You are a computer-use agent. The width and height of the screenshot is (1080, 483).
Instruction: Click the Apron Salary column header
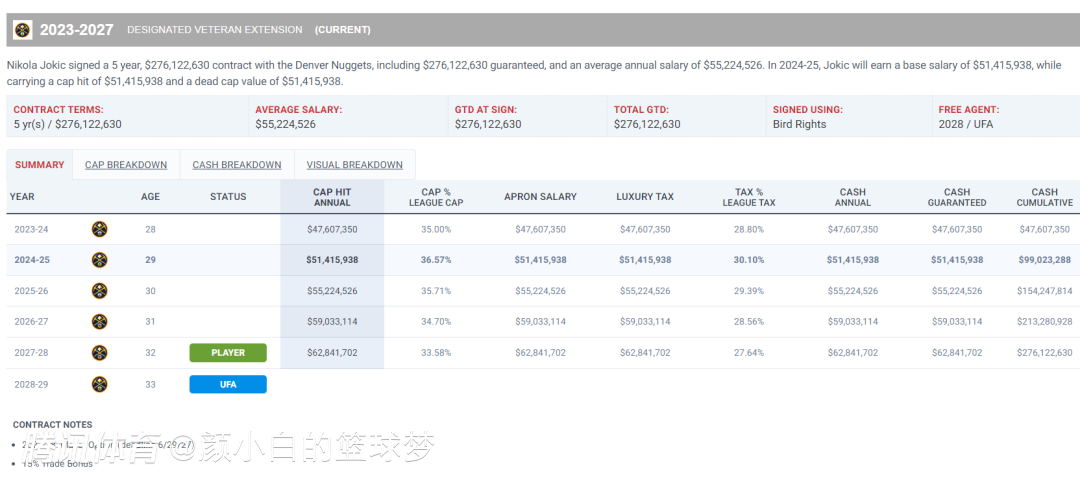pyautogui.click(x=540, y=197)
